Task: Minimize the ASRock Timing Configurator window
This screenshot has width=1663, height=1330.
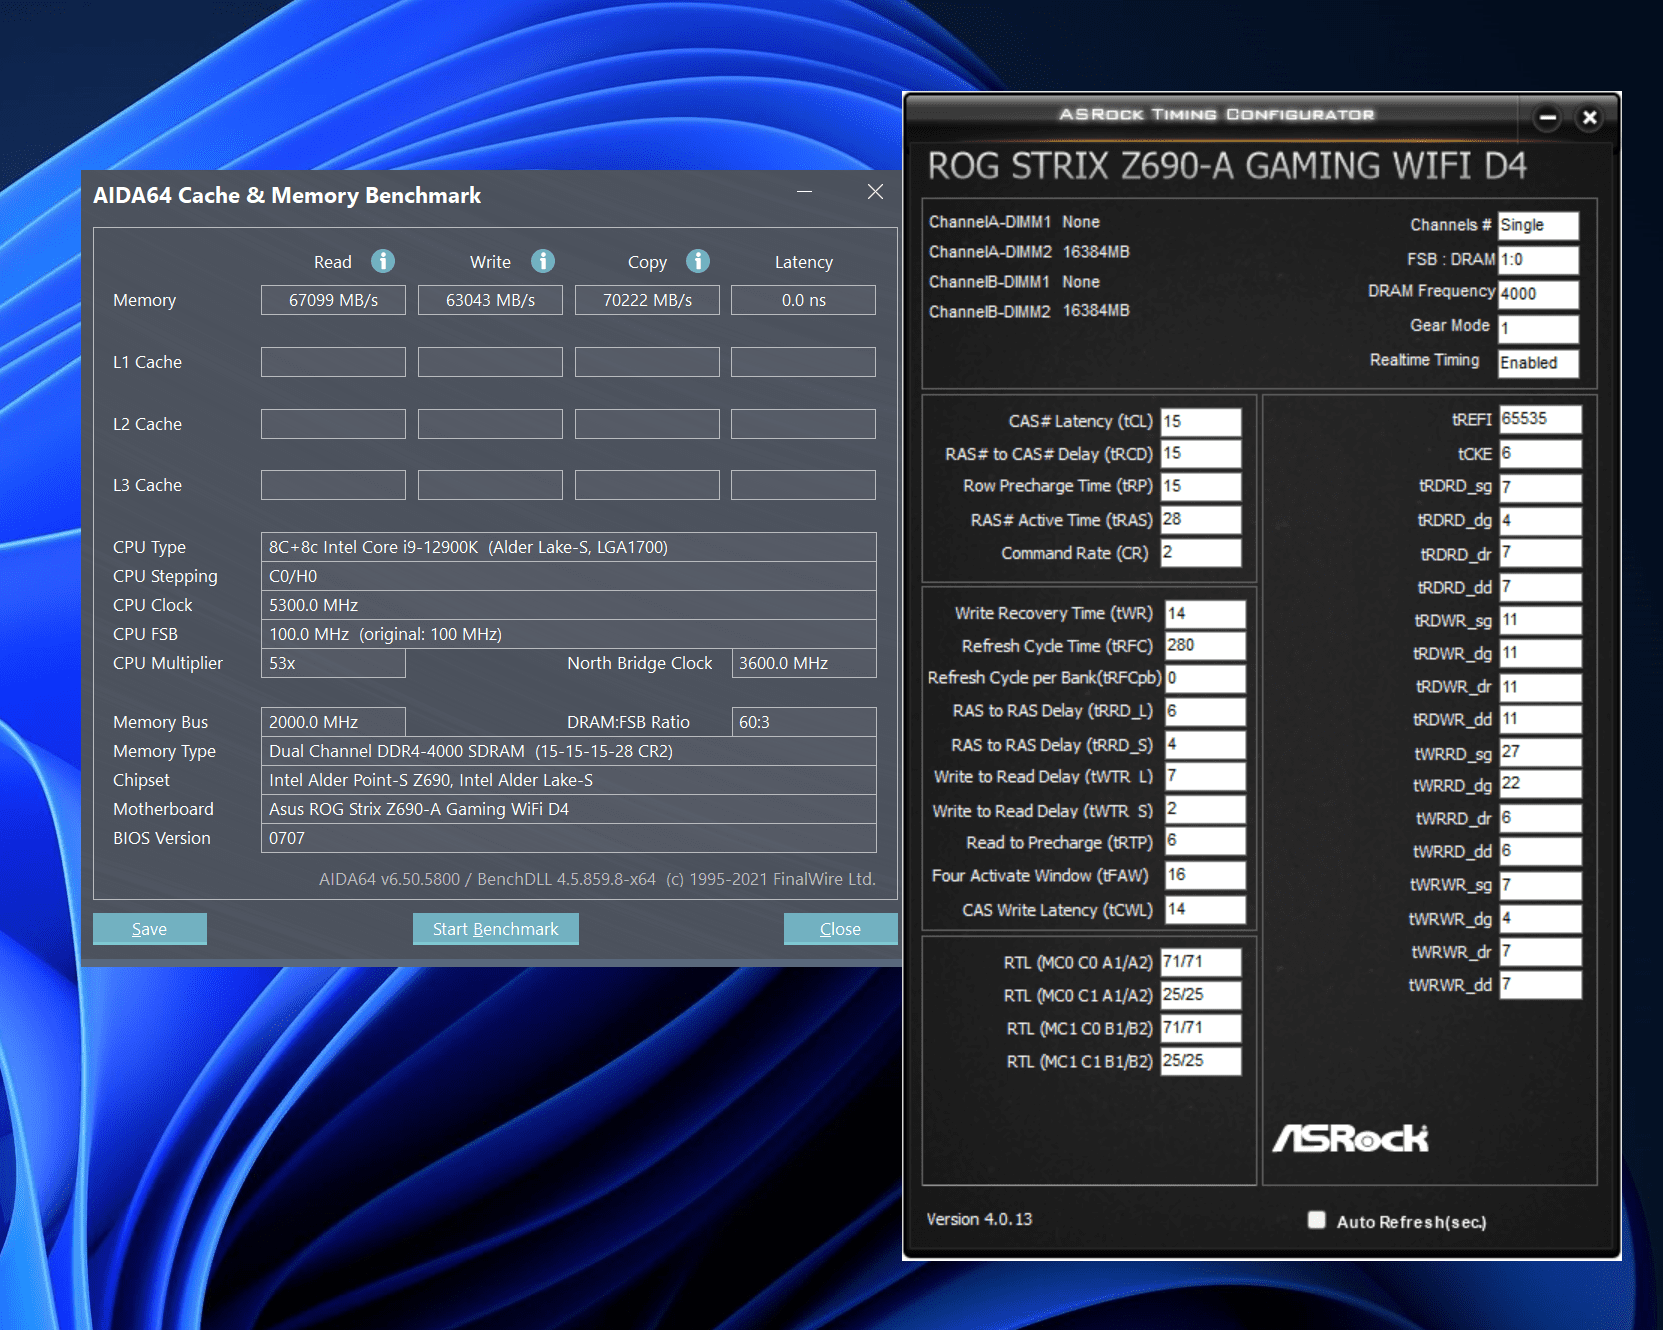Action: click(1547, 118)
